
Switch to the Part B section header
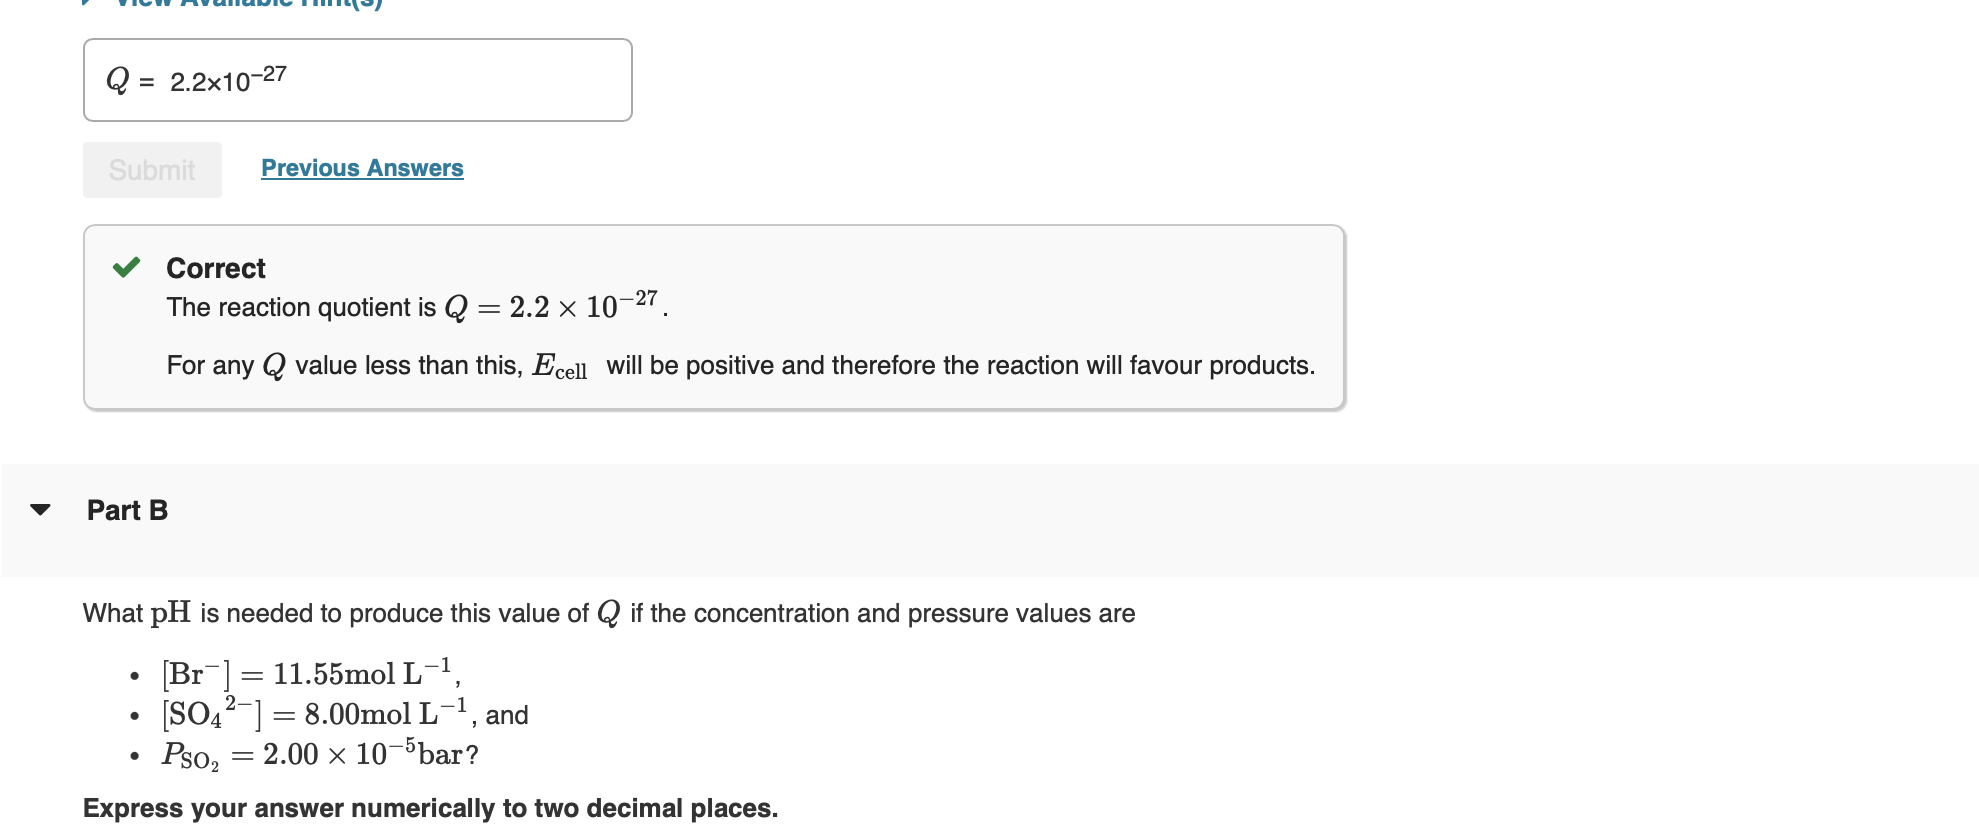(126, 510)
